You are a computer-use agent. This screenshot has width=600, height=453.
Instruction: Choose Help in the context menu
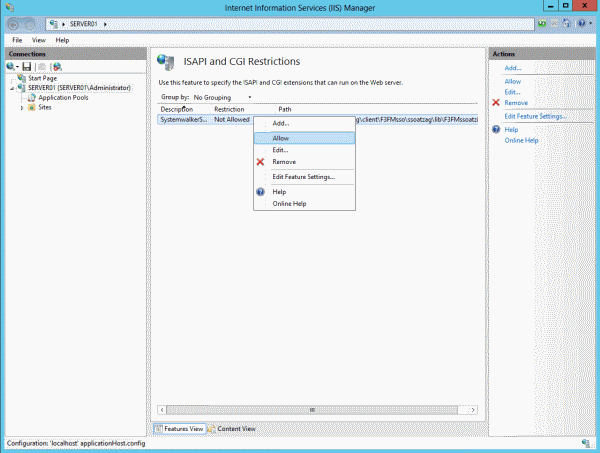click(305, 192)
